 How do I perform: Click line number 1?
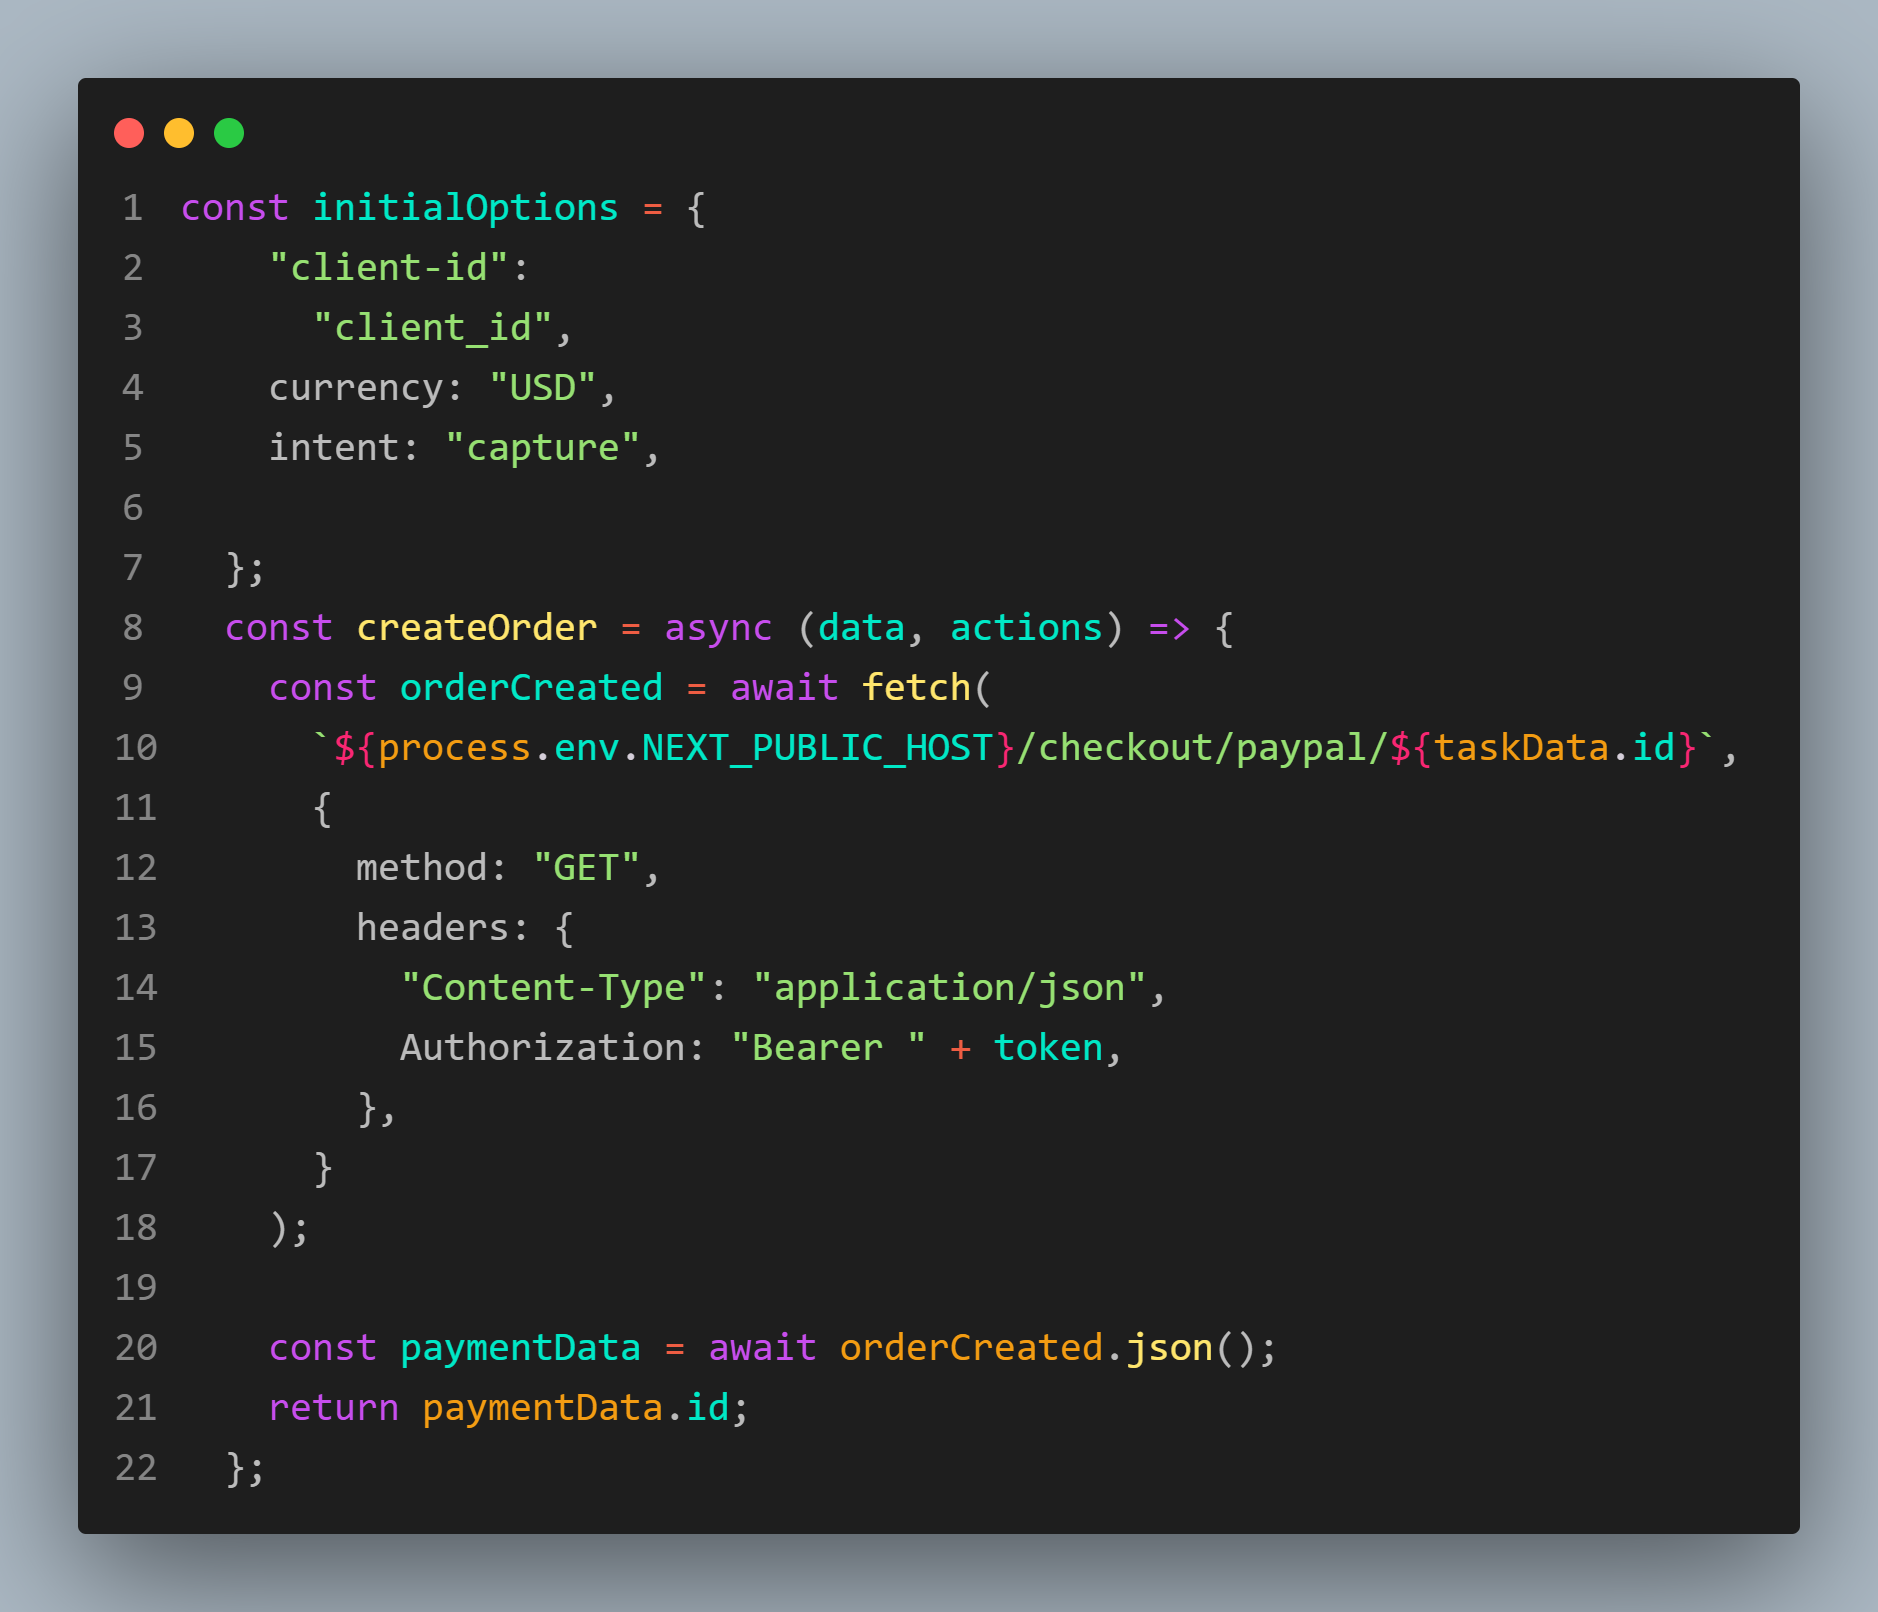(133, 208)
